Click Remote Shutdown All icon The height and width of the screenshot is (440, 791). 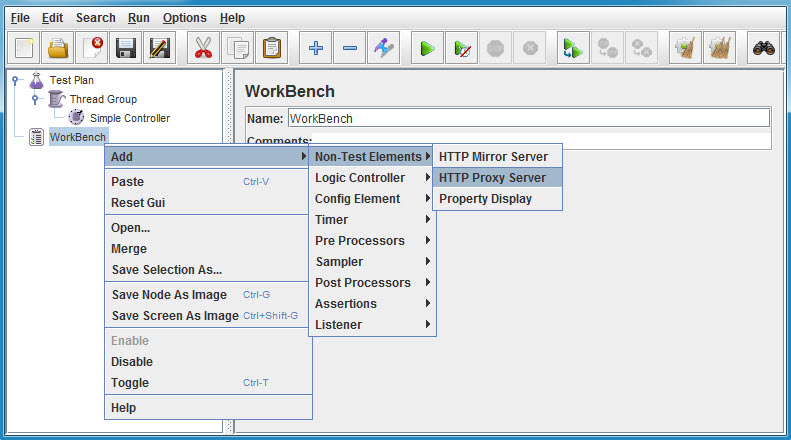point(641,48)
